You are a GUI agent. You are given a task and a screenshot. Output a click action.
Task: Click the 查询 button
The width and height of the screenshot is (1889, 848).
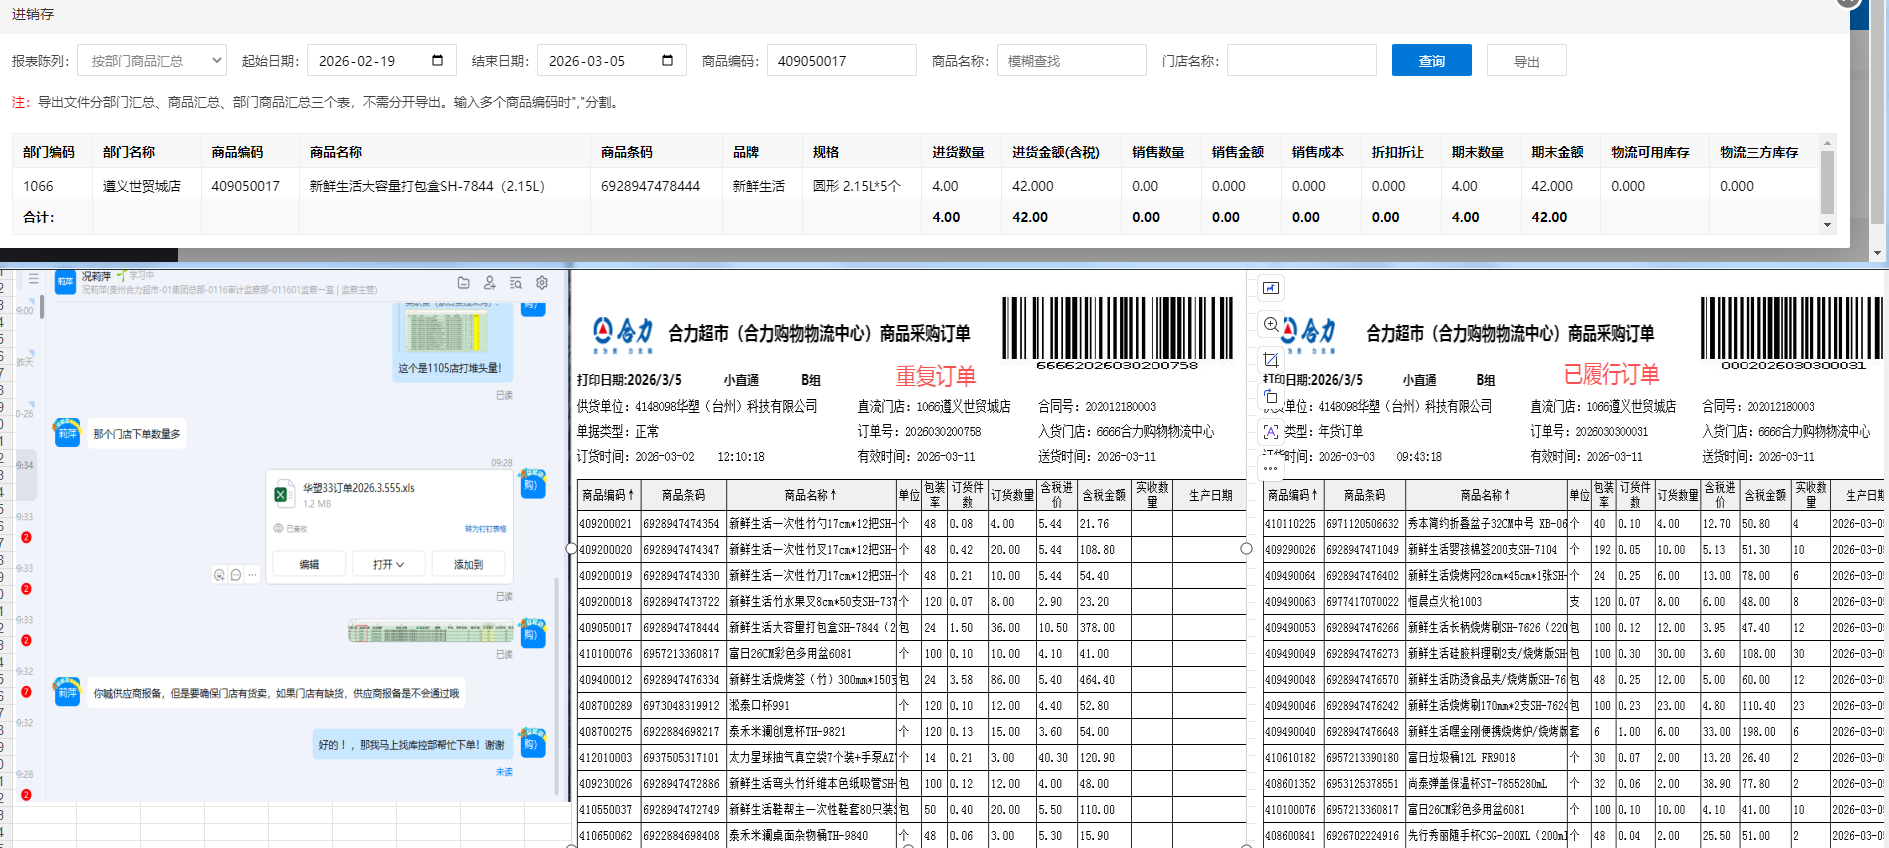pyautogui.click(x=1431, y=61)
